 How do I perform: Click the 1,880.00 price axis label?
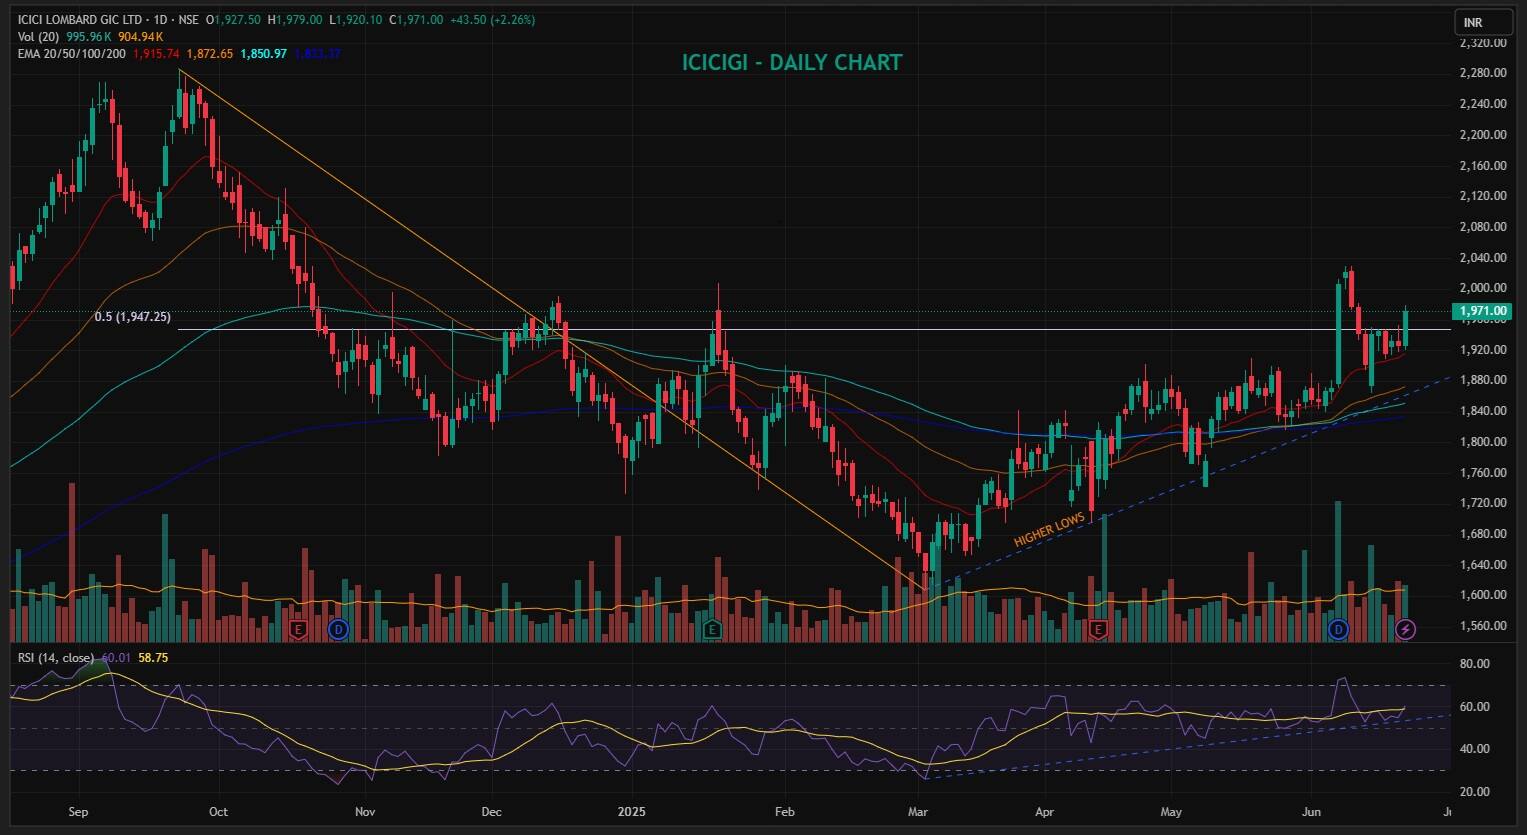click(1483, 380)
